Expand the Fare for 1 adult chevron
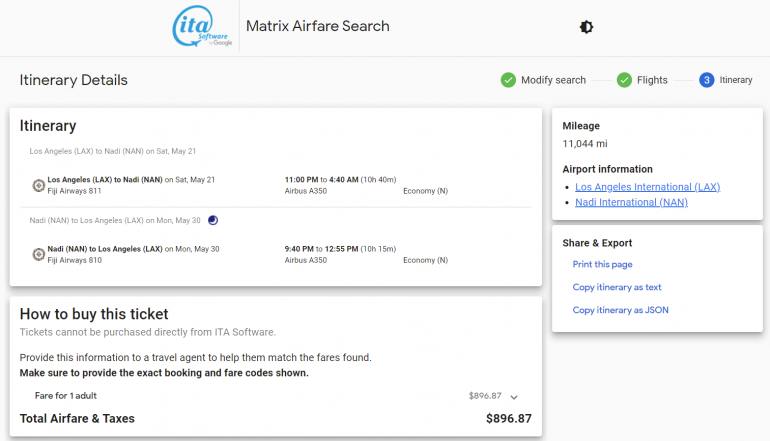770x441 pixels. pos(515,397)
